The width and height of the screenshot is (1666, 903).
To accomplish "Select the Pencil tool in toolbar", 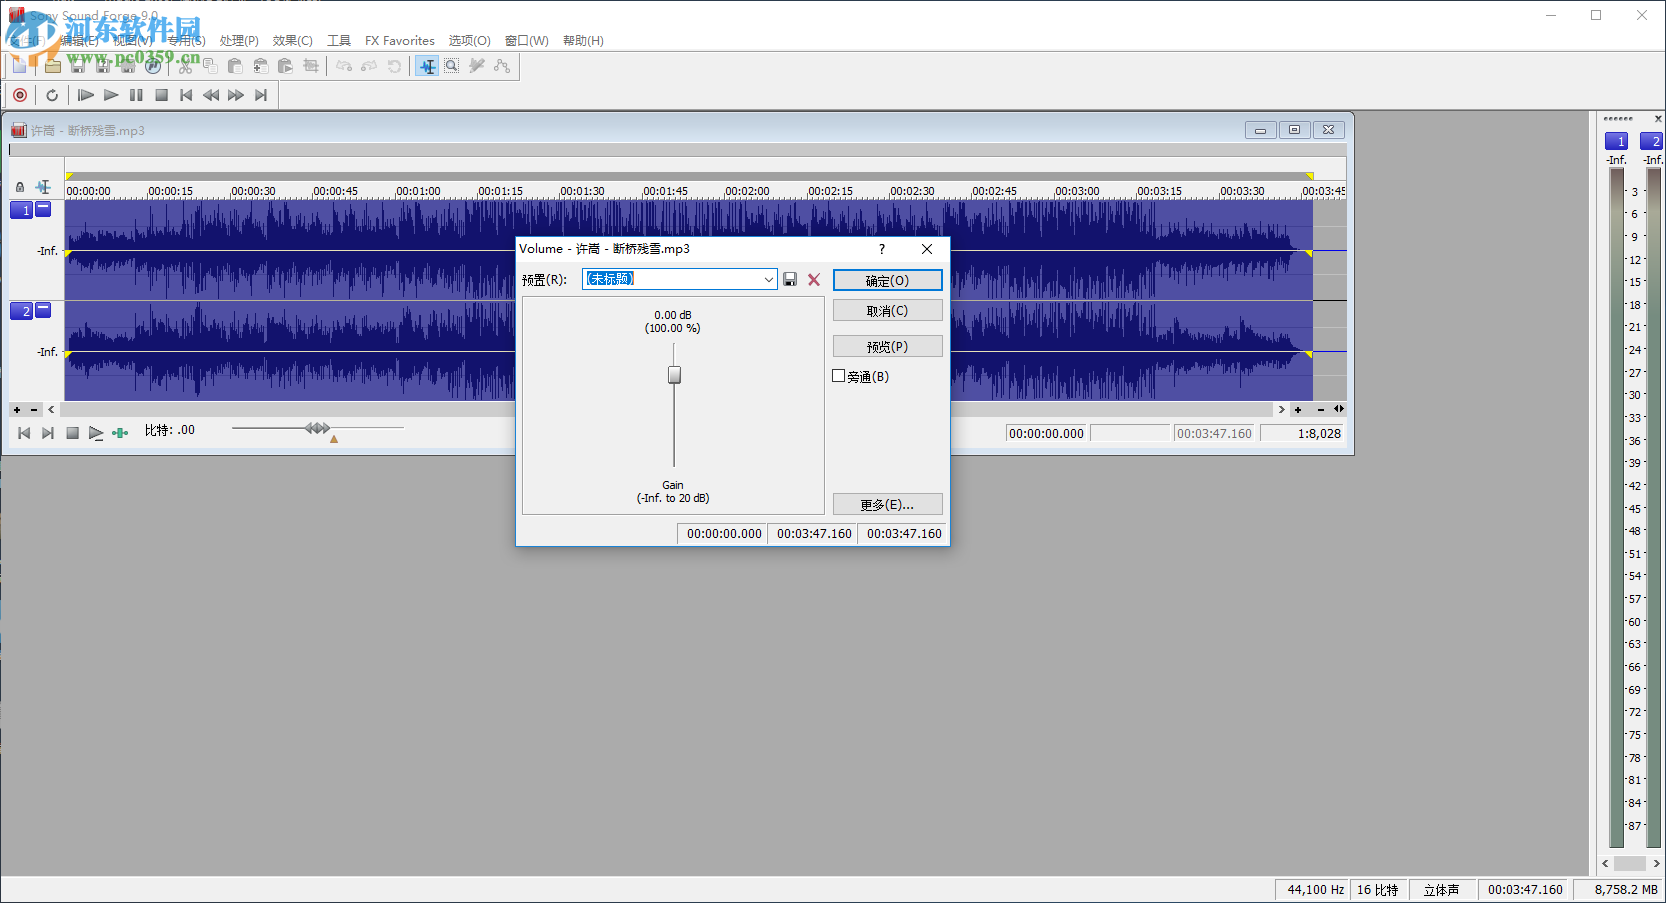I will coord(477,66).
